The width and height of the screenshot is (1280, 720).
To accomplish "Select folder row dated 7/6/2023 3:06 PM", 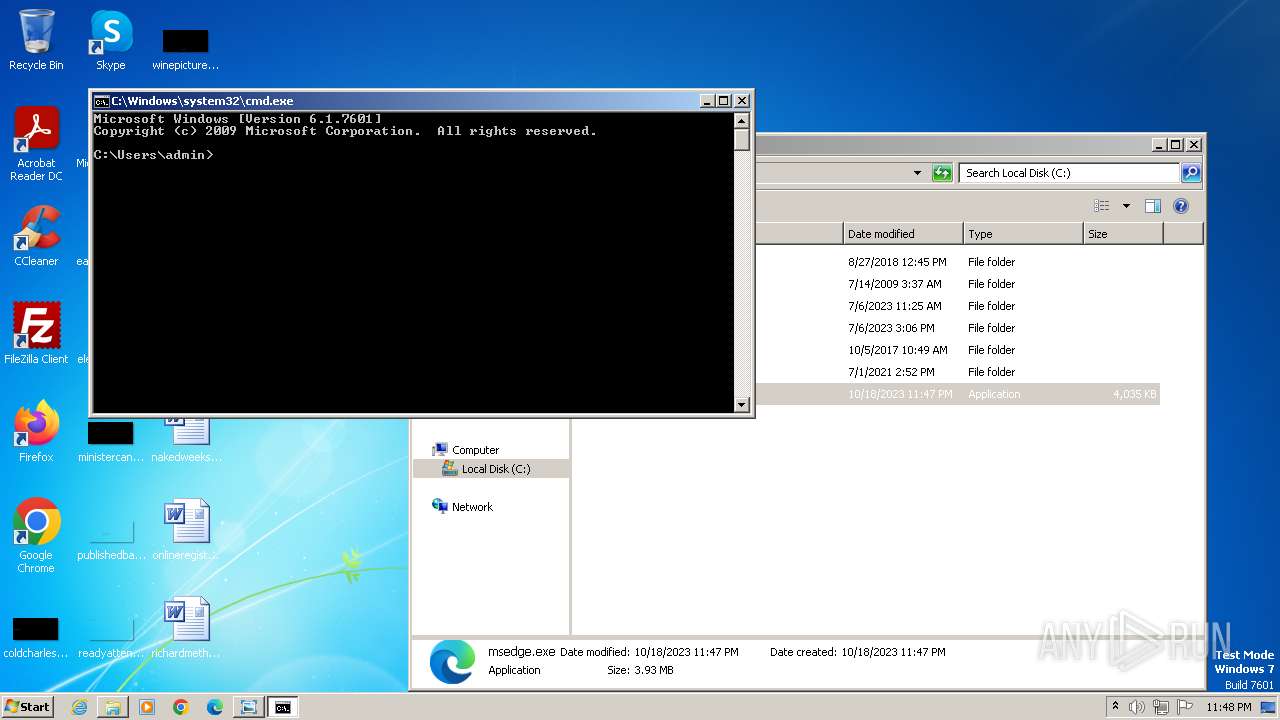I will [x=956, y=328].
